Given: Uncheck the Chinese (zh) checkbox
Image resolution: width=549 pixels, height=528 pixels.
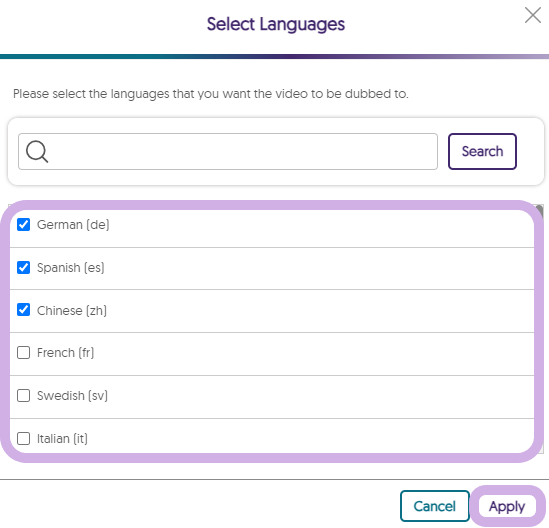Looking at the screenshot, I should [23, 310].
